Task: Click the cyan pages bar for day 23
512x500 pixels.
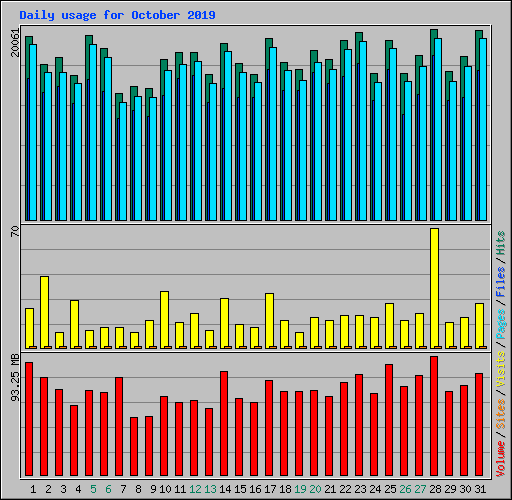Action: (363, 131)
